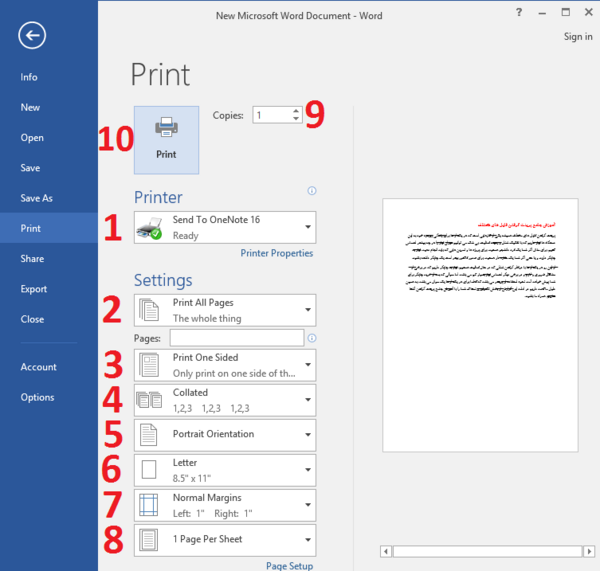This screenshot has width=600, height=571.
Task: Click the Pages range input field
Action: [237, 338]
